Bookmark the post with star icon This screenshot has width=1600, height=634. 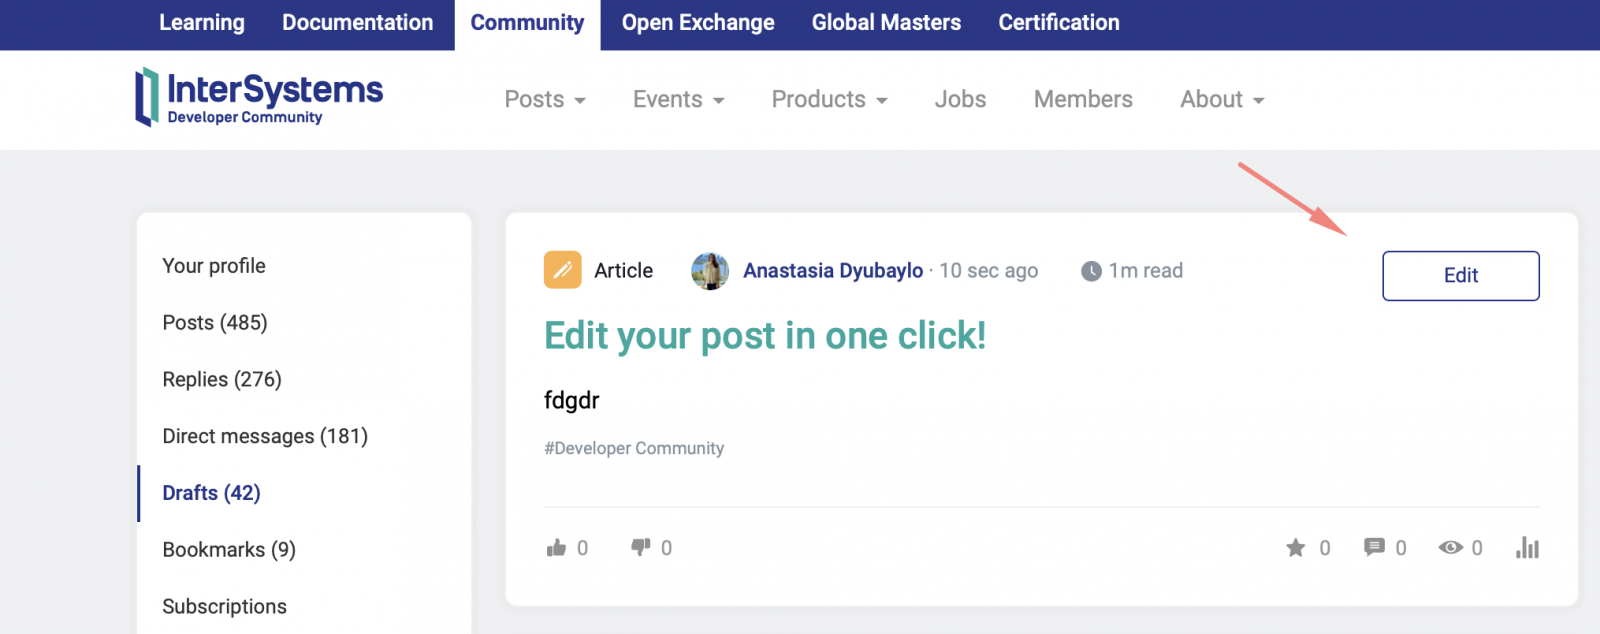pos(1296,547)
